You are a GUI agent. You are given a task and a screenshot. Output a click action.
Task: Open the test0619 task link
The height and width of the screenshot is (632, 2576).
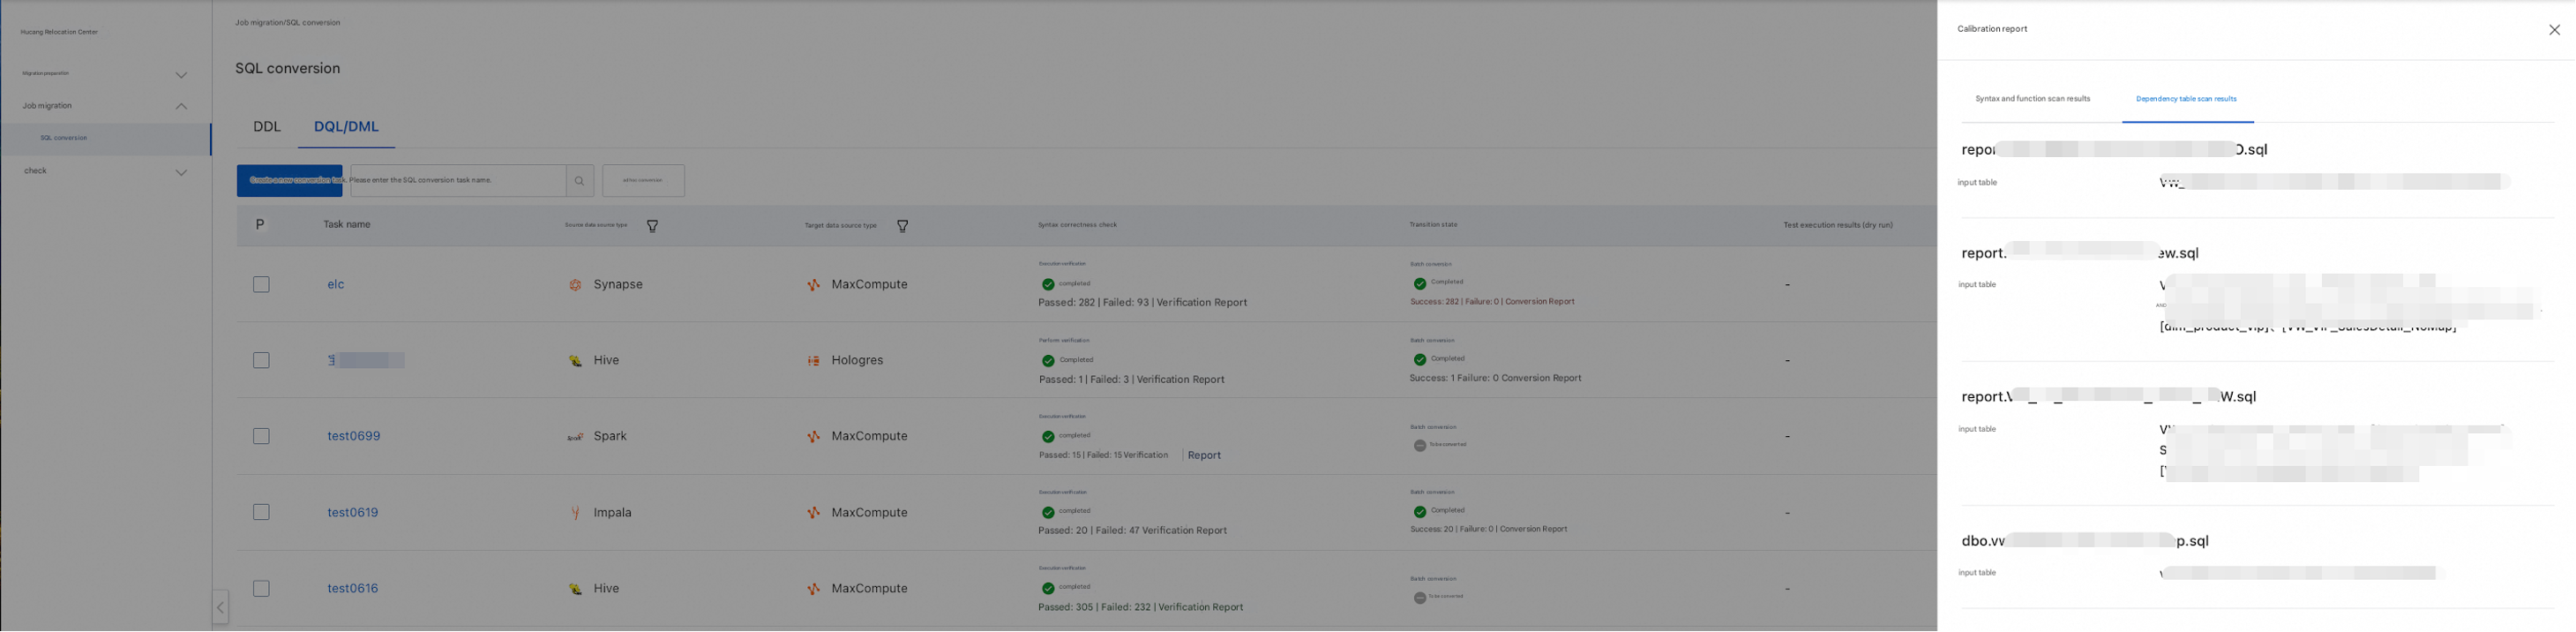pos(353,513)
